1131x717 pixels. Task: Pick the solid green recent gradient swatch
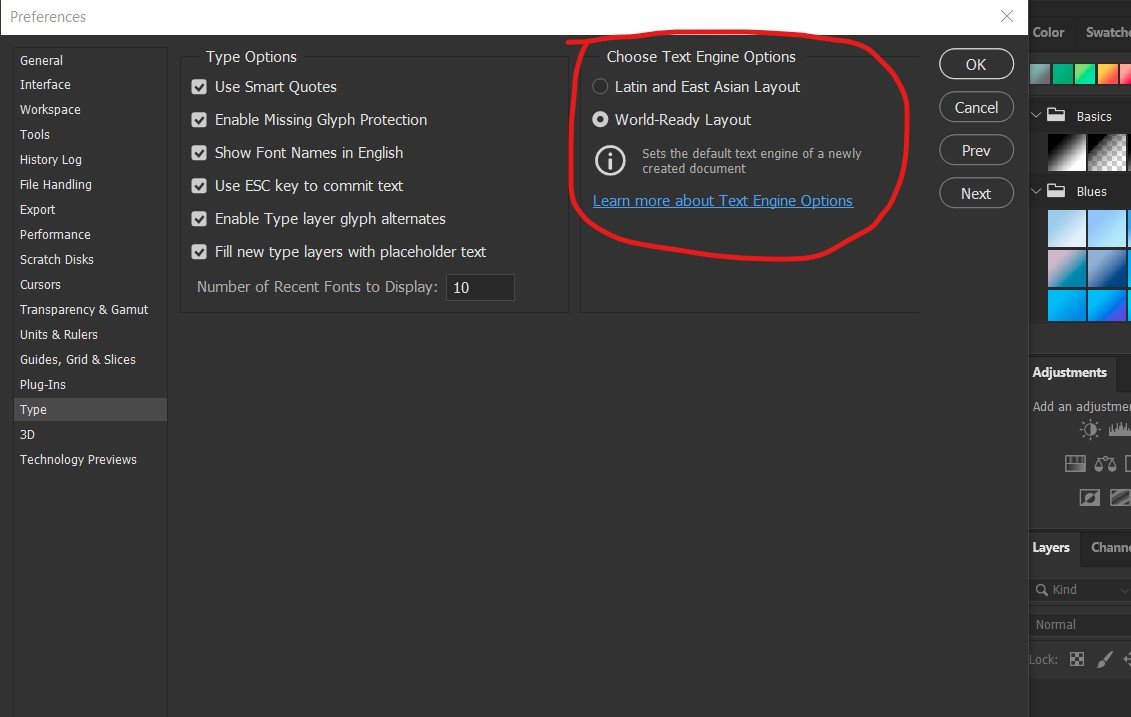coord(1062,74)
